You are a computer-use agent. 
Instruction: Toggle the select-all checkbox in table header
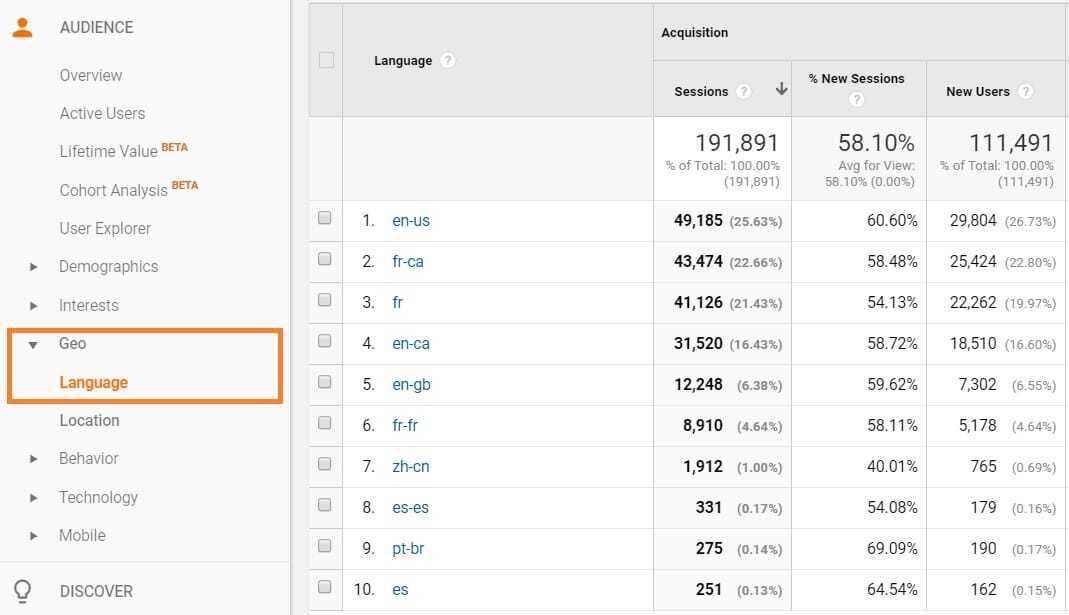click(x=326, y=60)
